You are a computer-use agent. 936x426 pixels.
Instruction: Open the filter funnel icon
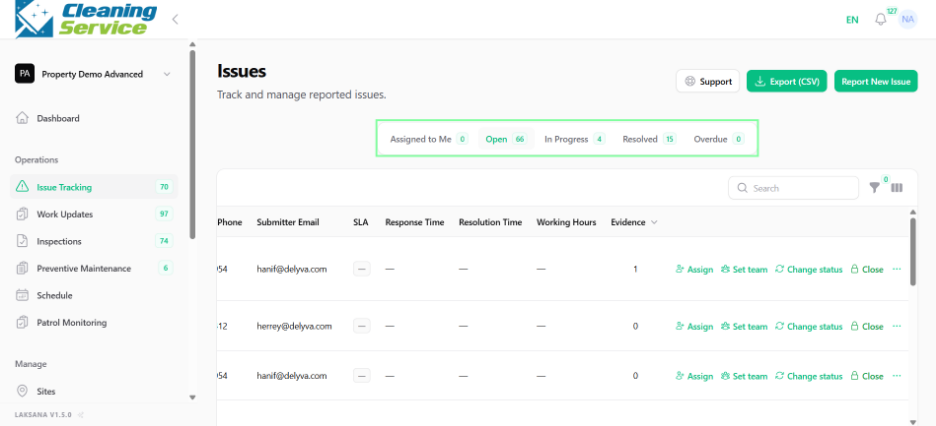[x=875, y=188]
